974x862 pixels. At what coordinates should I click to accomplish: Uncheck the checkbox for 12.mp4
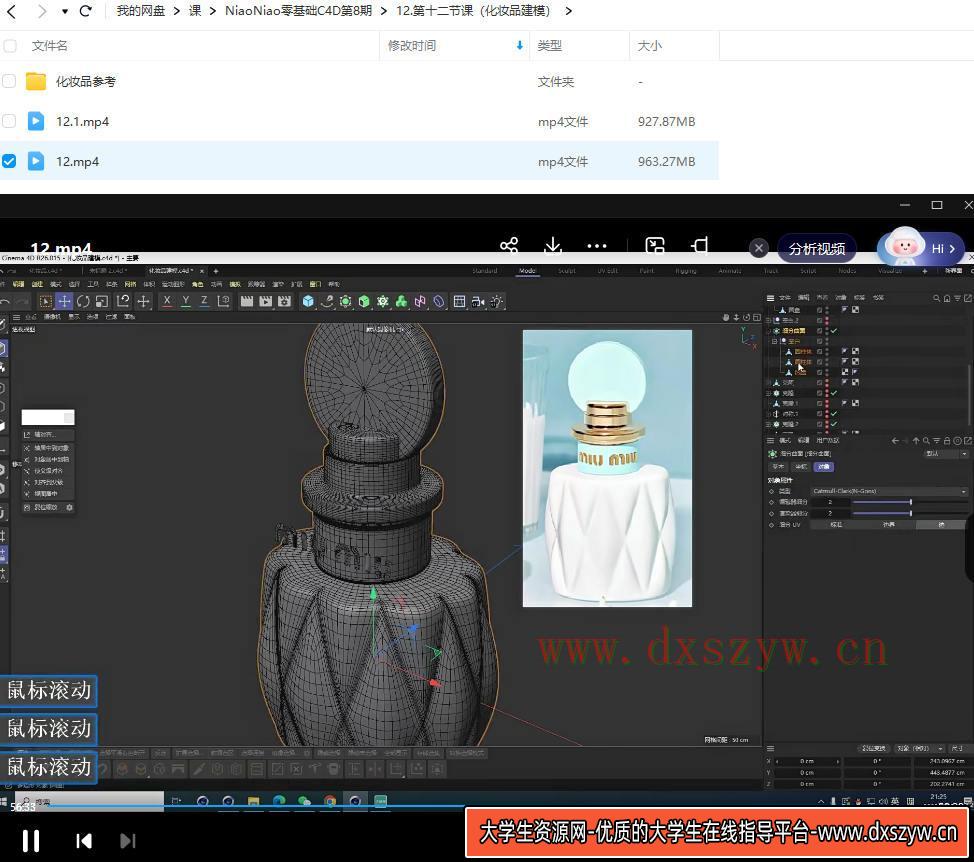(x=9, y=161)
